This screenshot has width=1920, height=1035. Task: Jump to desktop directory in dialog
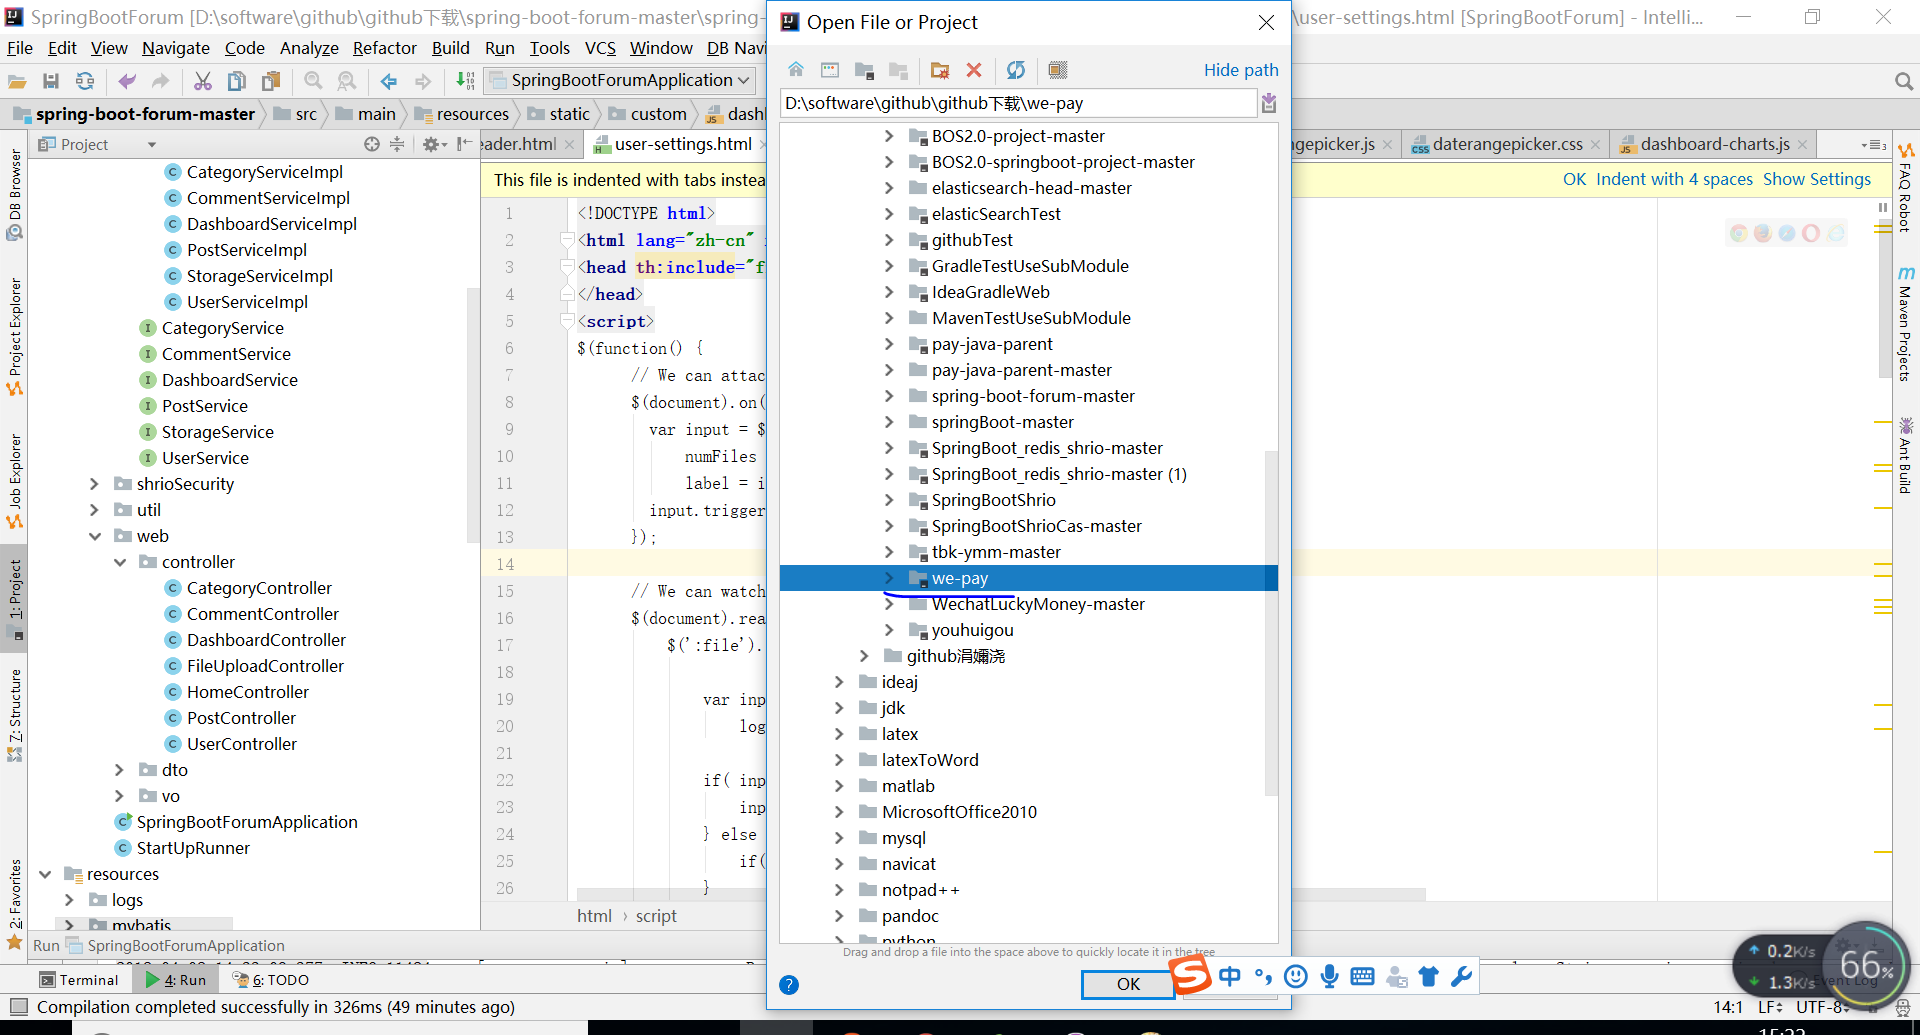830,70
